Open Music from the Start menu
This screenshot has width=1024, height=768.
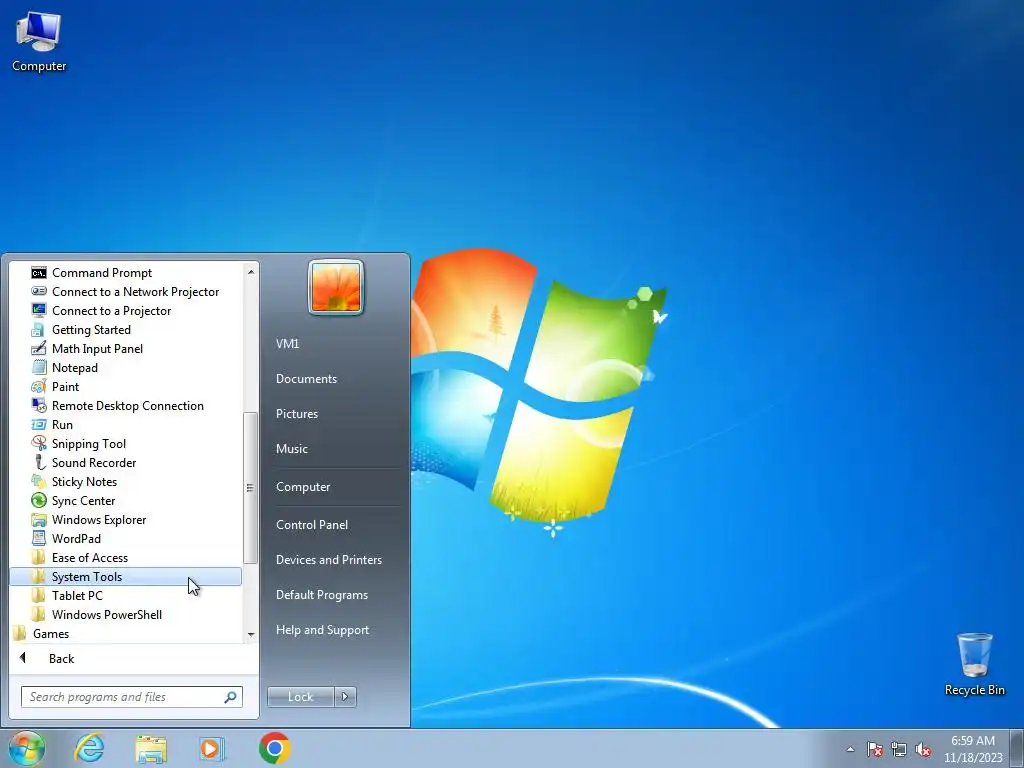coord(292,449)
